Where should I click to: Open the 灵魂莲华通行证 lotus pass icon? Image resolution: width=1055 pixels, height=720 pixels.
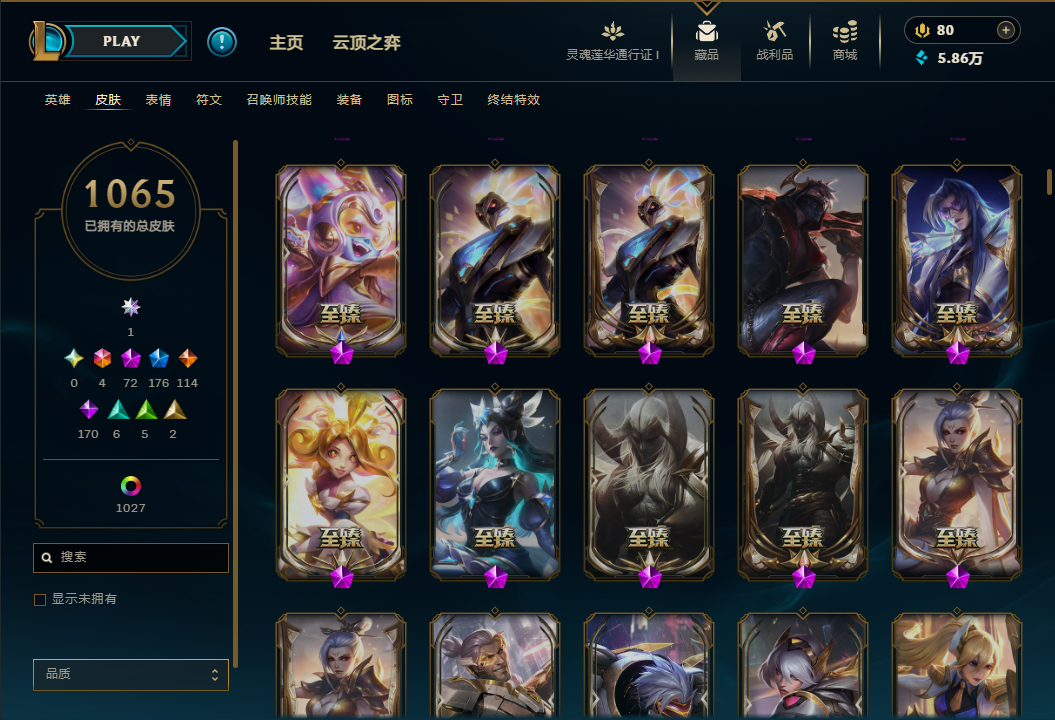[x=612, y=31]
